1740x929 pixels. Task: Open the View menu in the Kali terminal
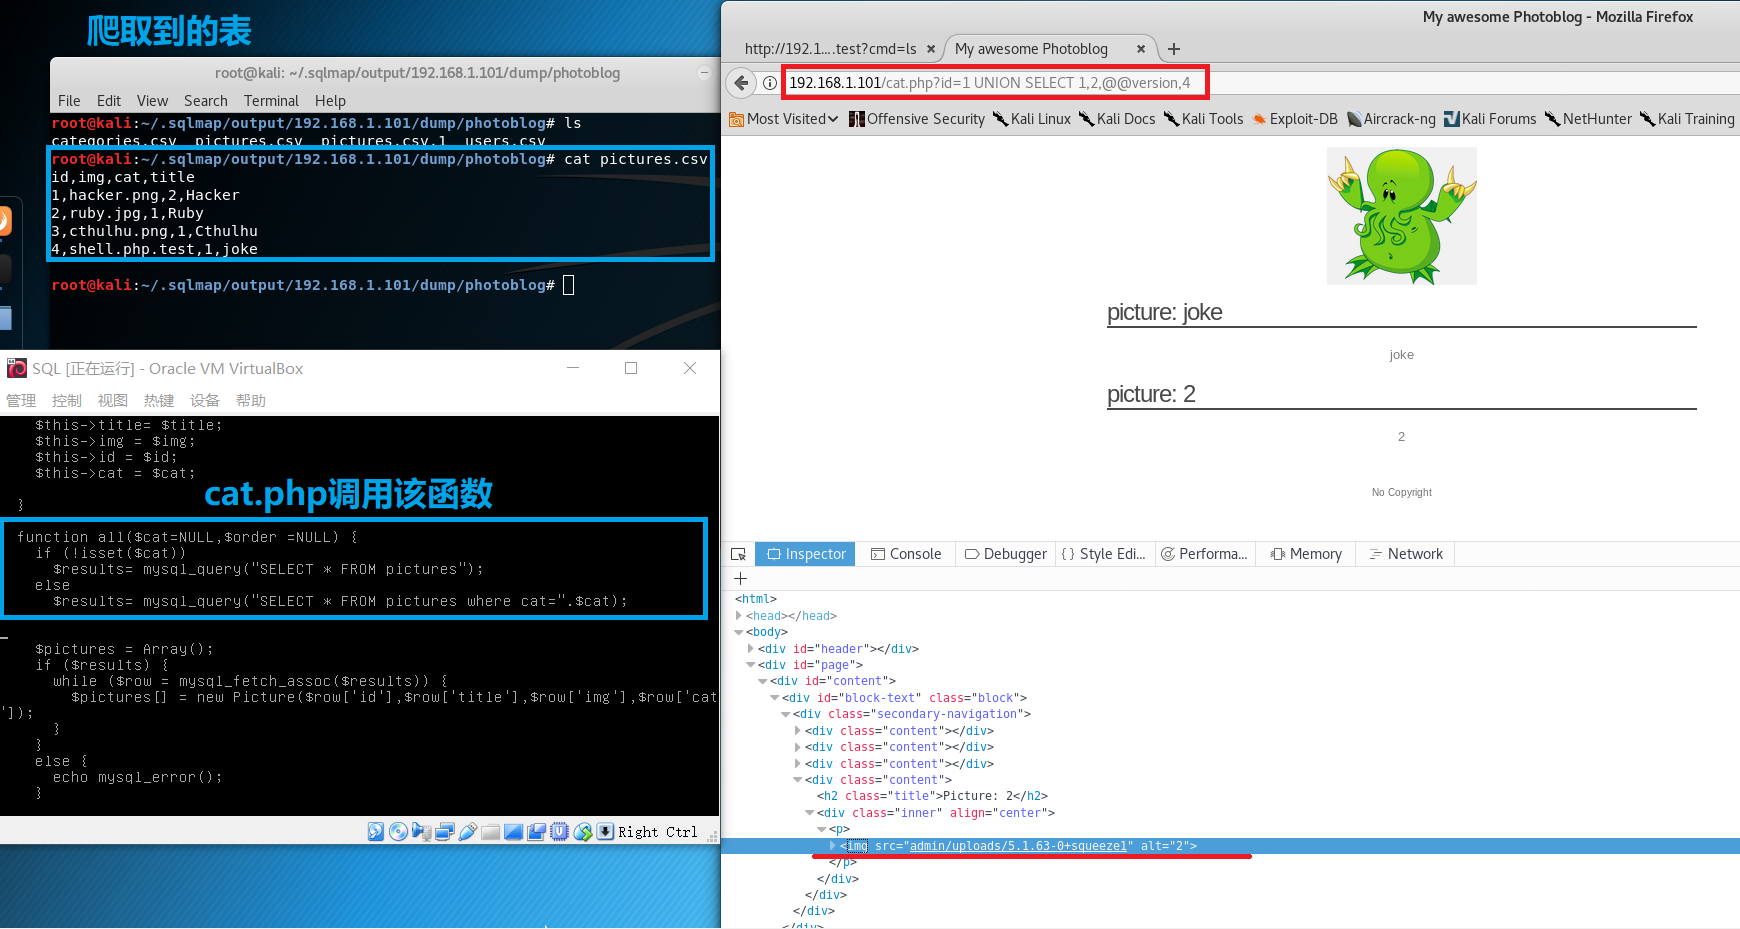click(152, 101)
